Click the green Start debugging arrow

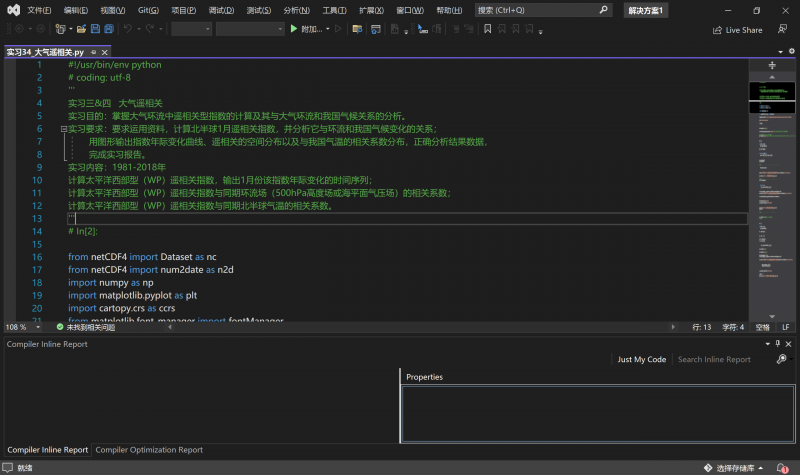click(x=293, y=29)
